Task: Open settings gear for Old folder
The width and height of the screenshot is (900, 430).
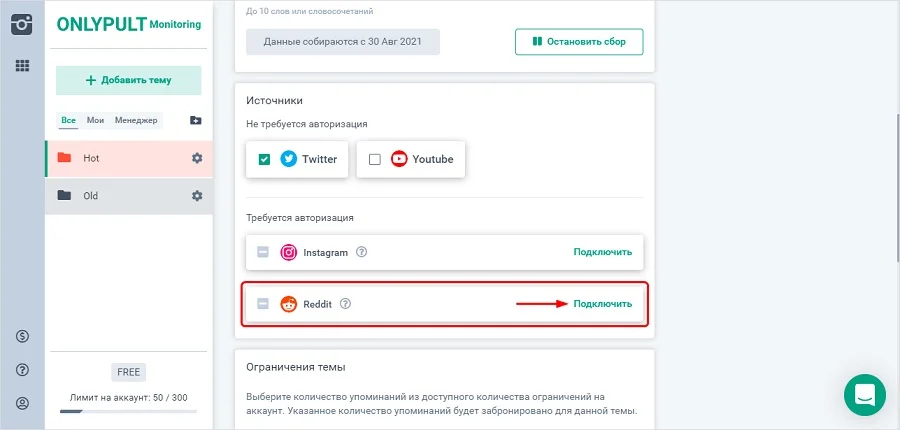Action: [x=197, y=196]
